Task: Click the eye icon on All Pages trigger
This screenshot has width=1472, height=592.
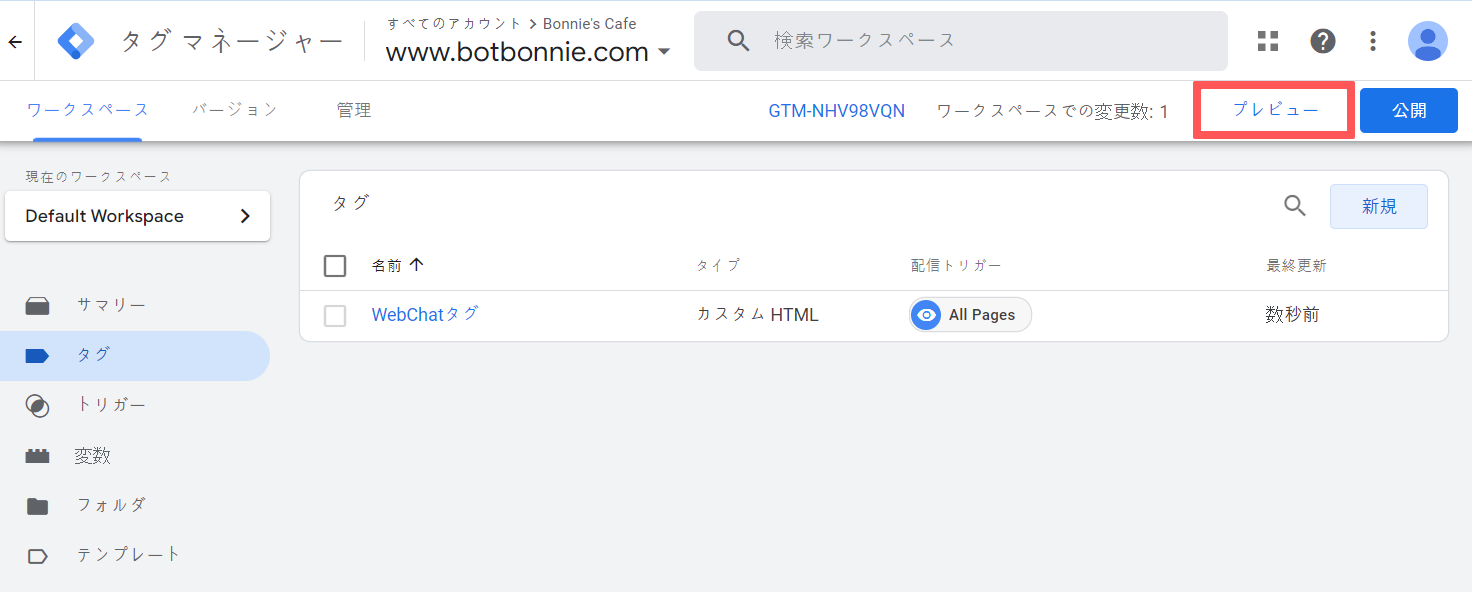Action: coord(927,315)
